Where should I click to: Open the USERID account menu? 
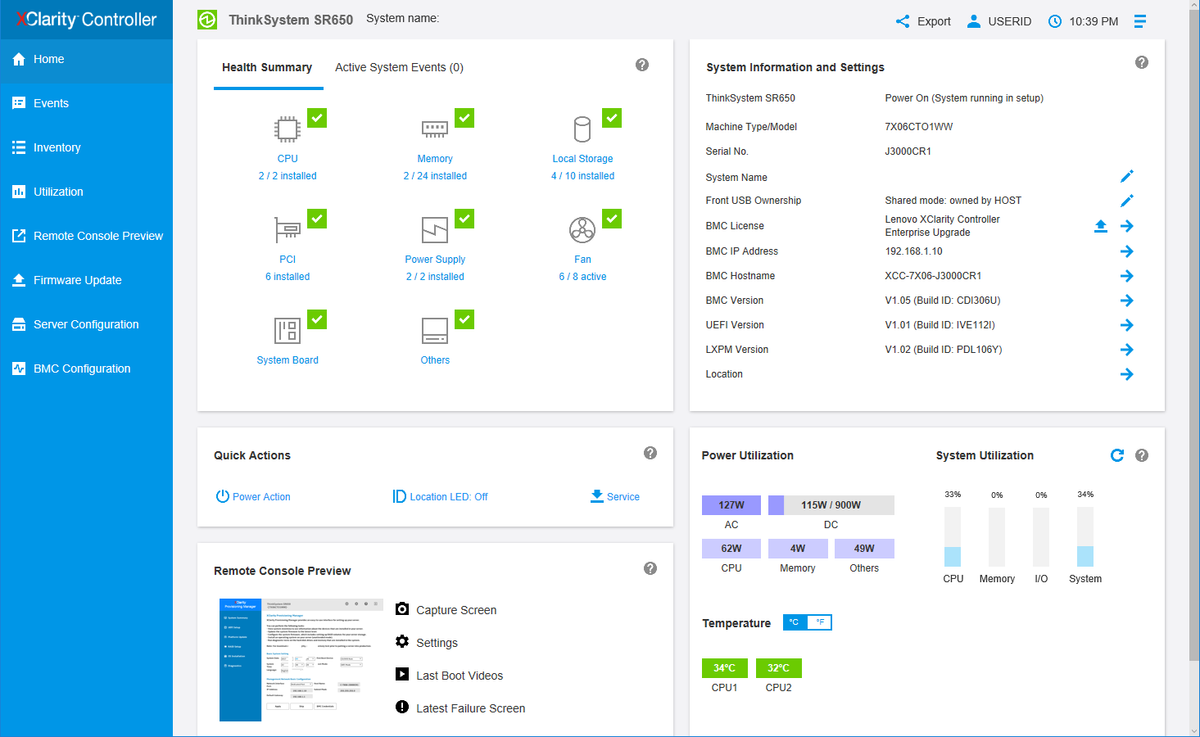click(x=999, y=20)
